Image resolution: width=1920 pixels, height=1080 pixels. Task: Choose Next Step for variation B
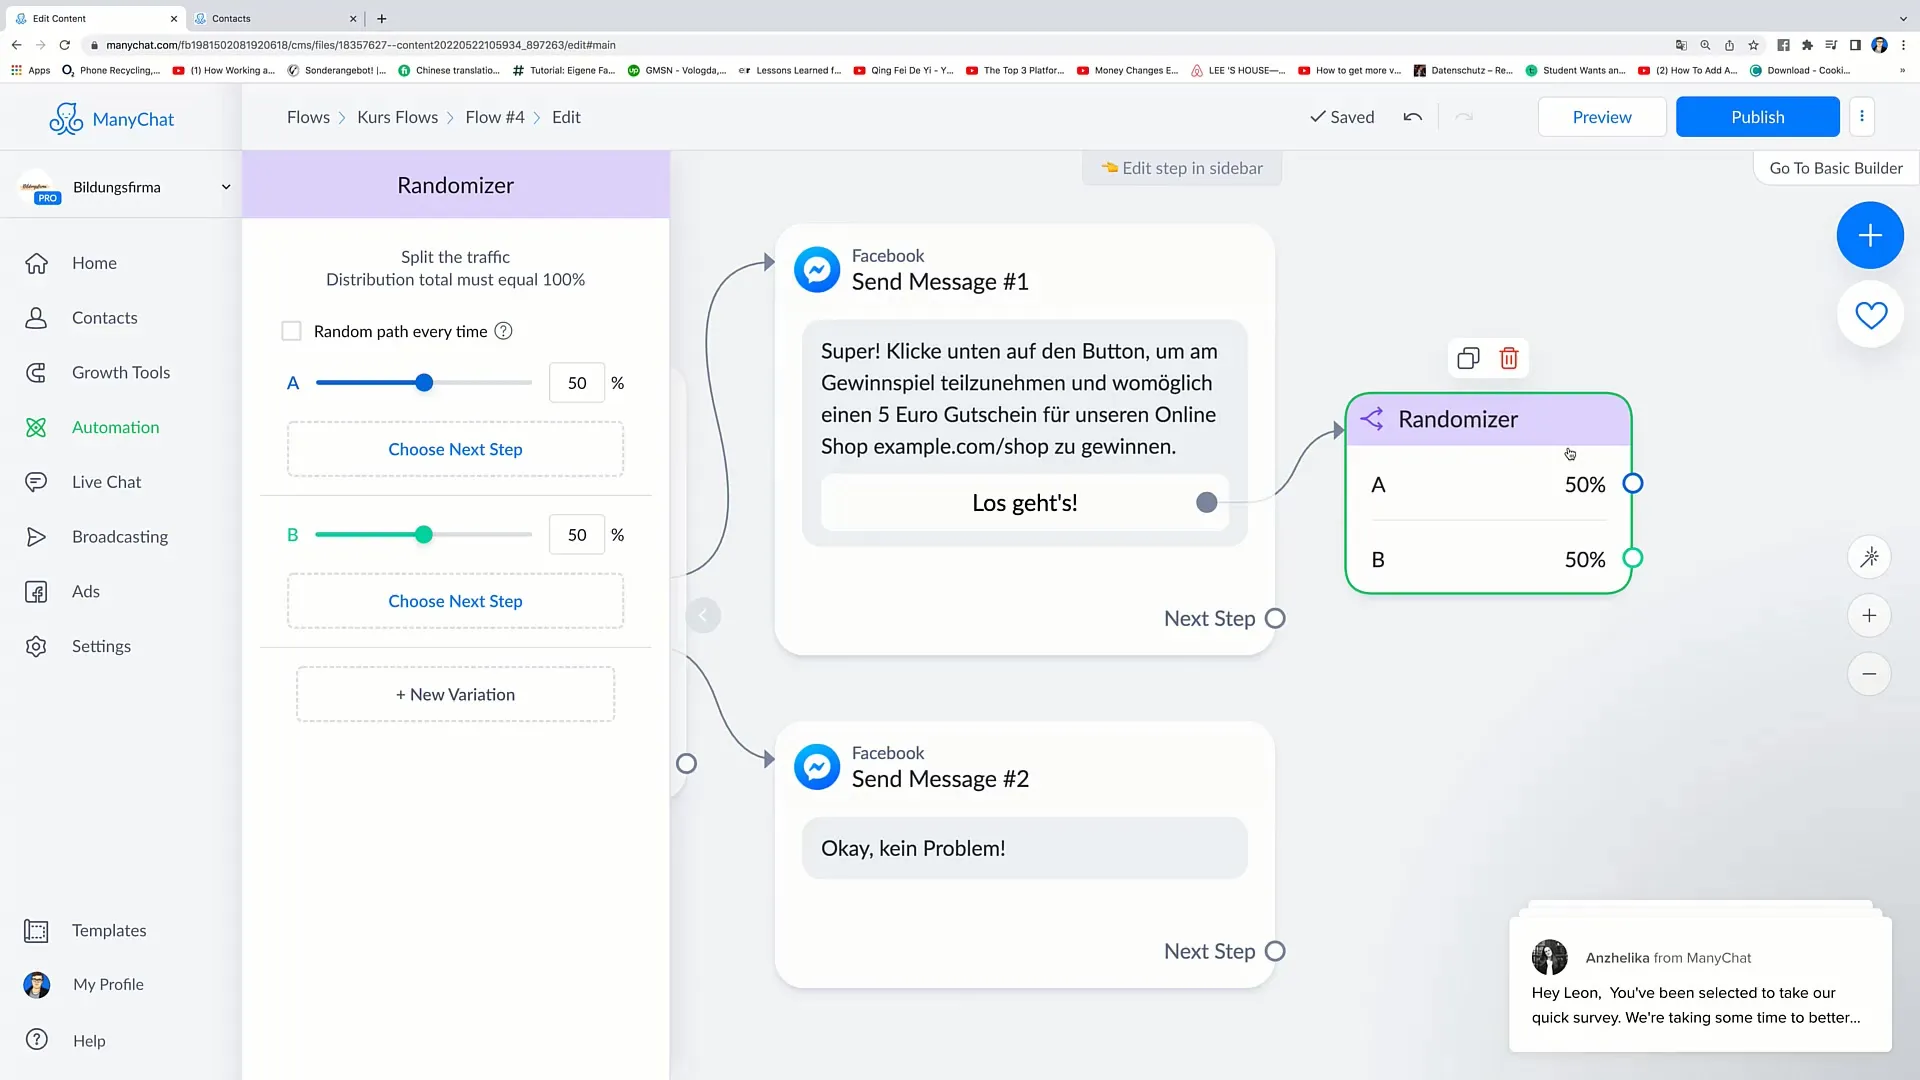pyautogui.click(x=455, y=601)
